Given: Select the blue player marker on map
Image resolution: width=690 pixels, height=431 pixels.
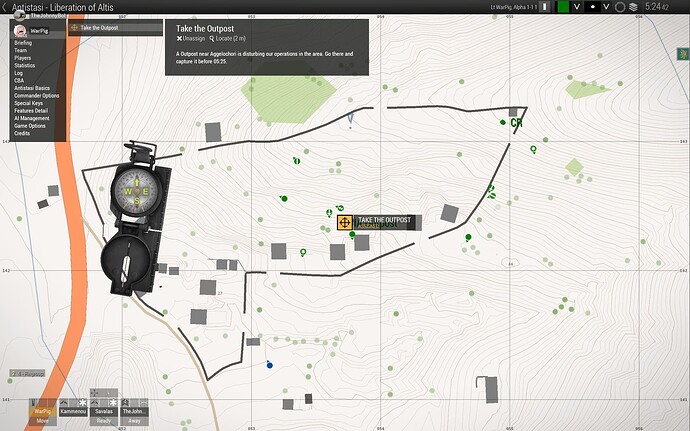Looking at the screenshot, I should pos(269,365).
